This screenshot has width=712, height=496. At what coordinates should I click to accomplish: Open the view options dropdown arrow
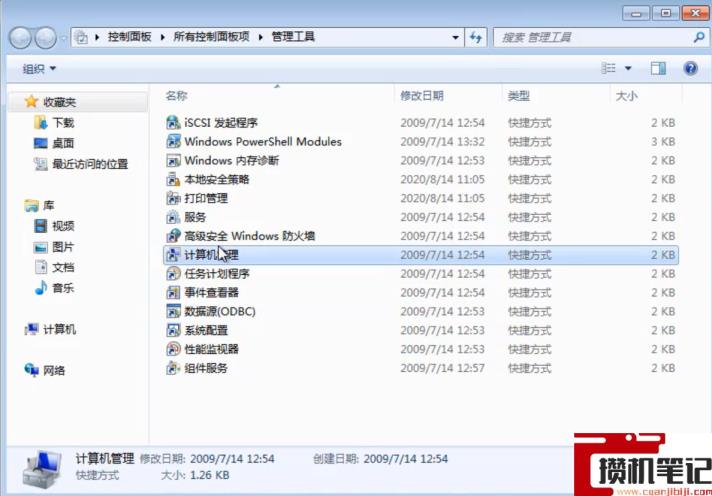tap(628, 69)
